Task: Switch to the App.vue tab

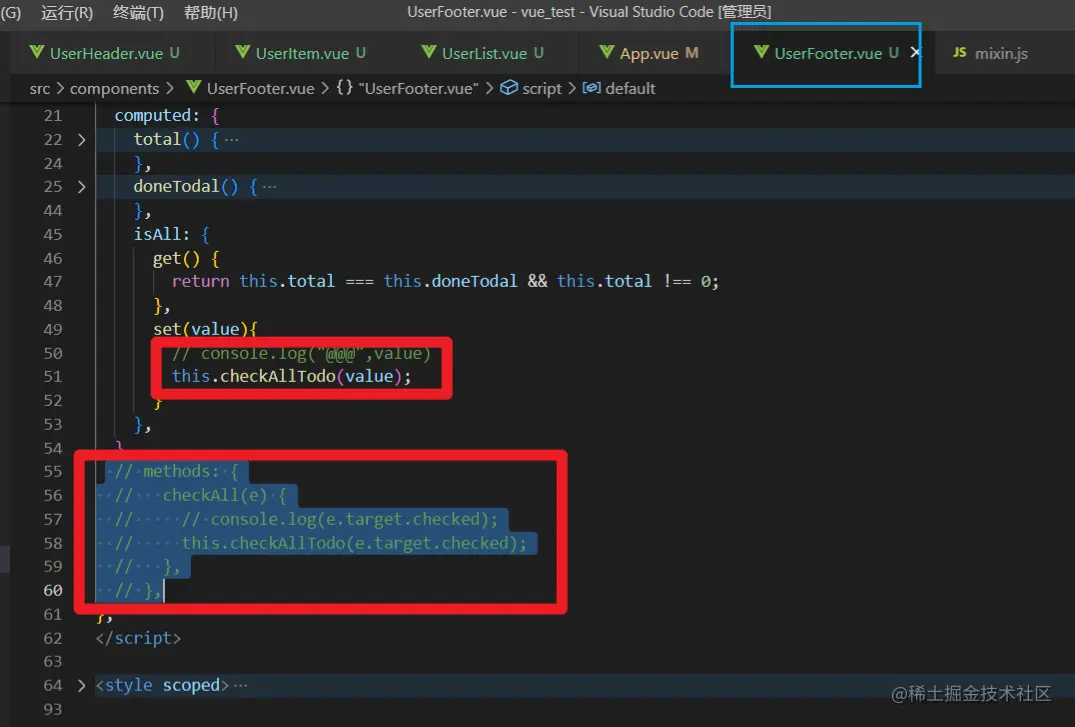Action: (x=649, y=53)
